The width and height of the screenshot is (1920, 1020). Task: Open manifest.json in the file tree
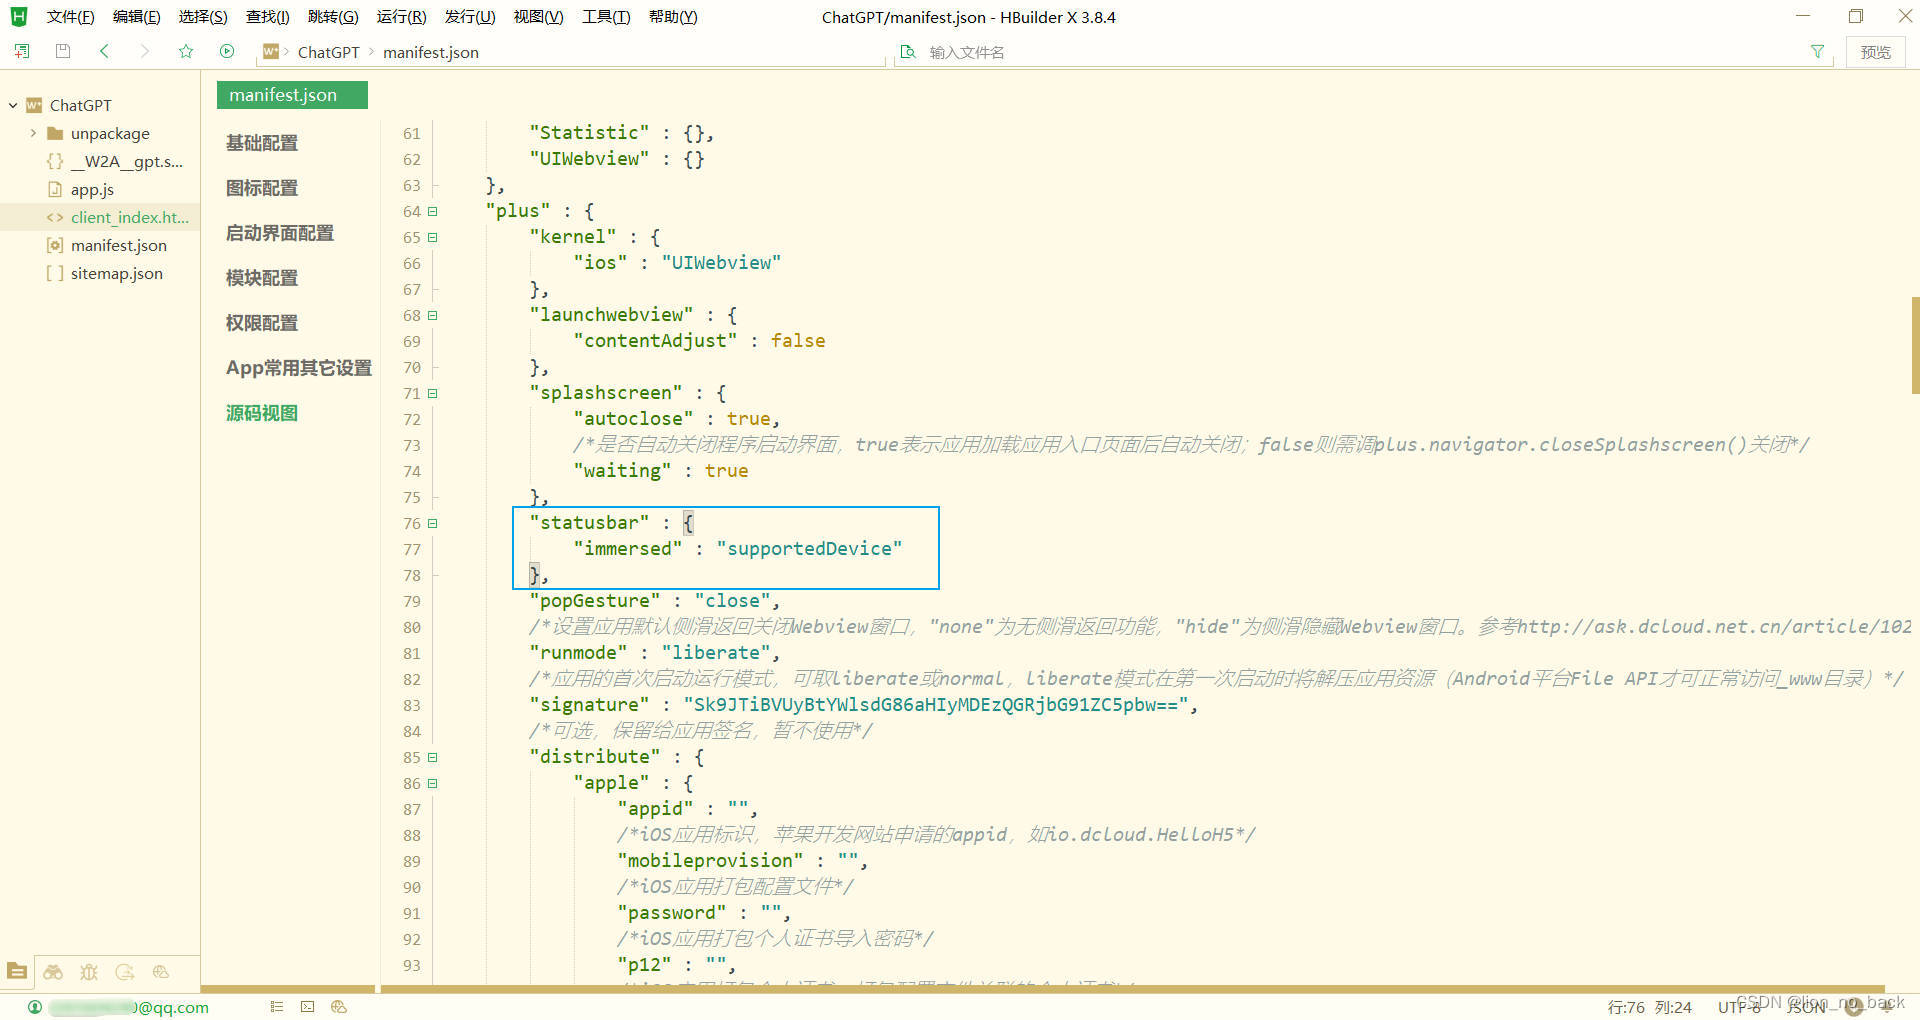[118, 245]
